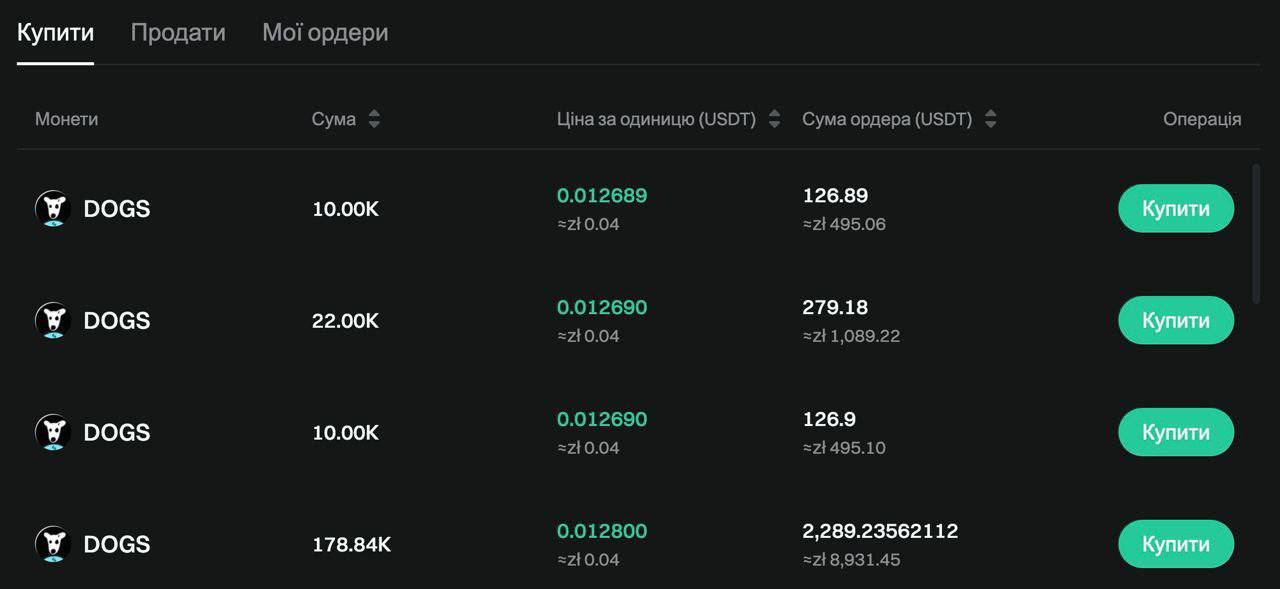
Task: Click the Монети column header
Action: coord(66,119)
